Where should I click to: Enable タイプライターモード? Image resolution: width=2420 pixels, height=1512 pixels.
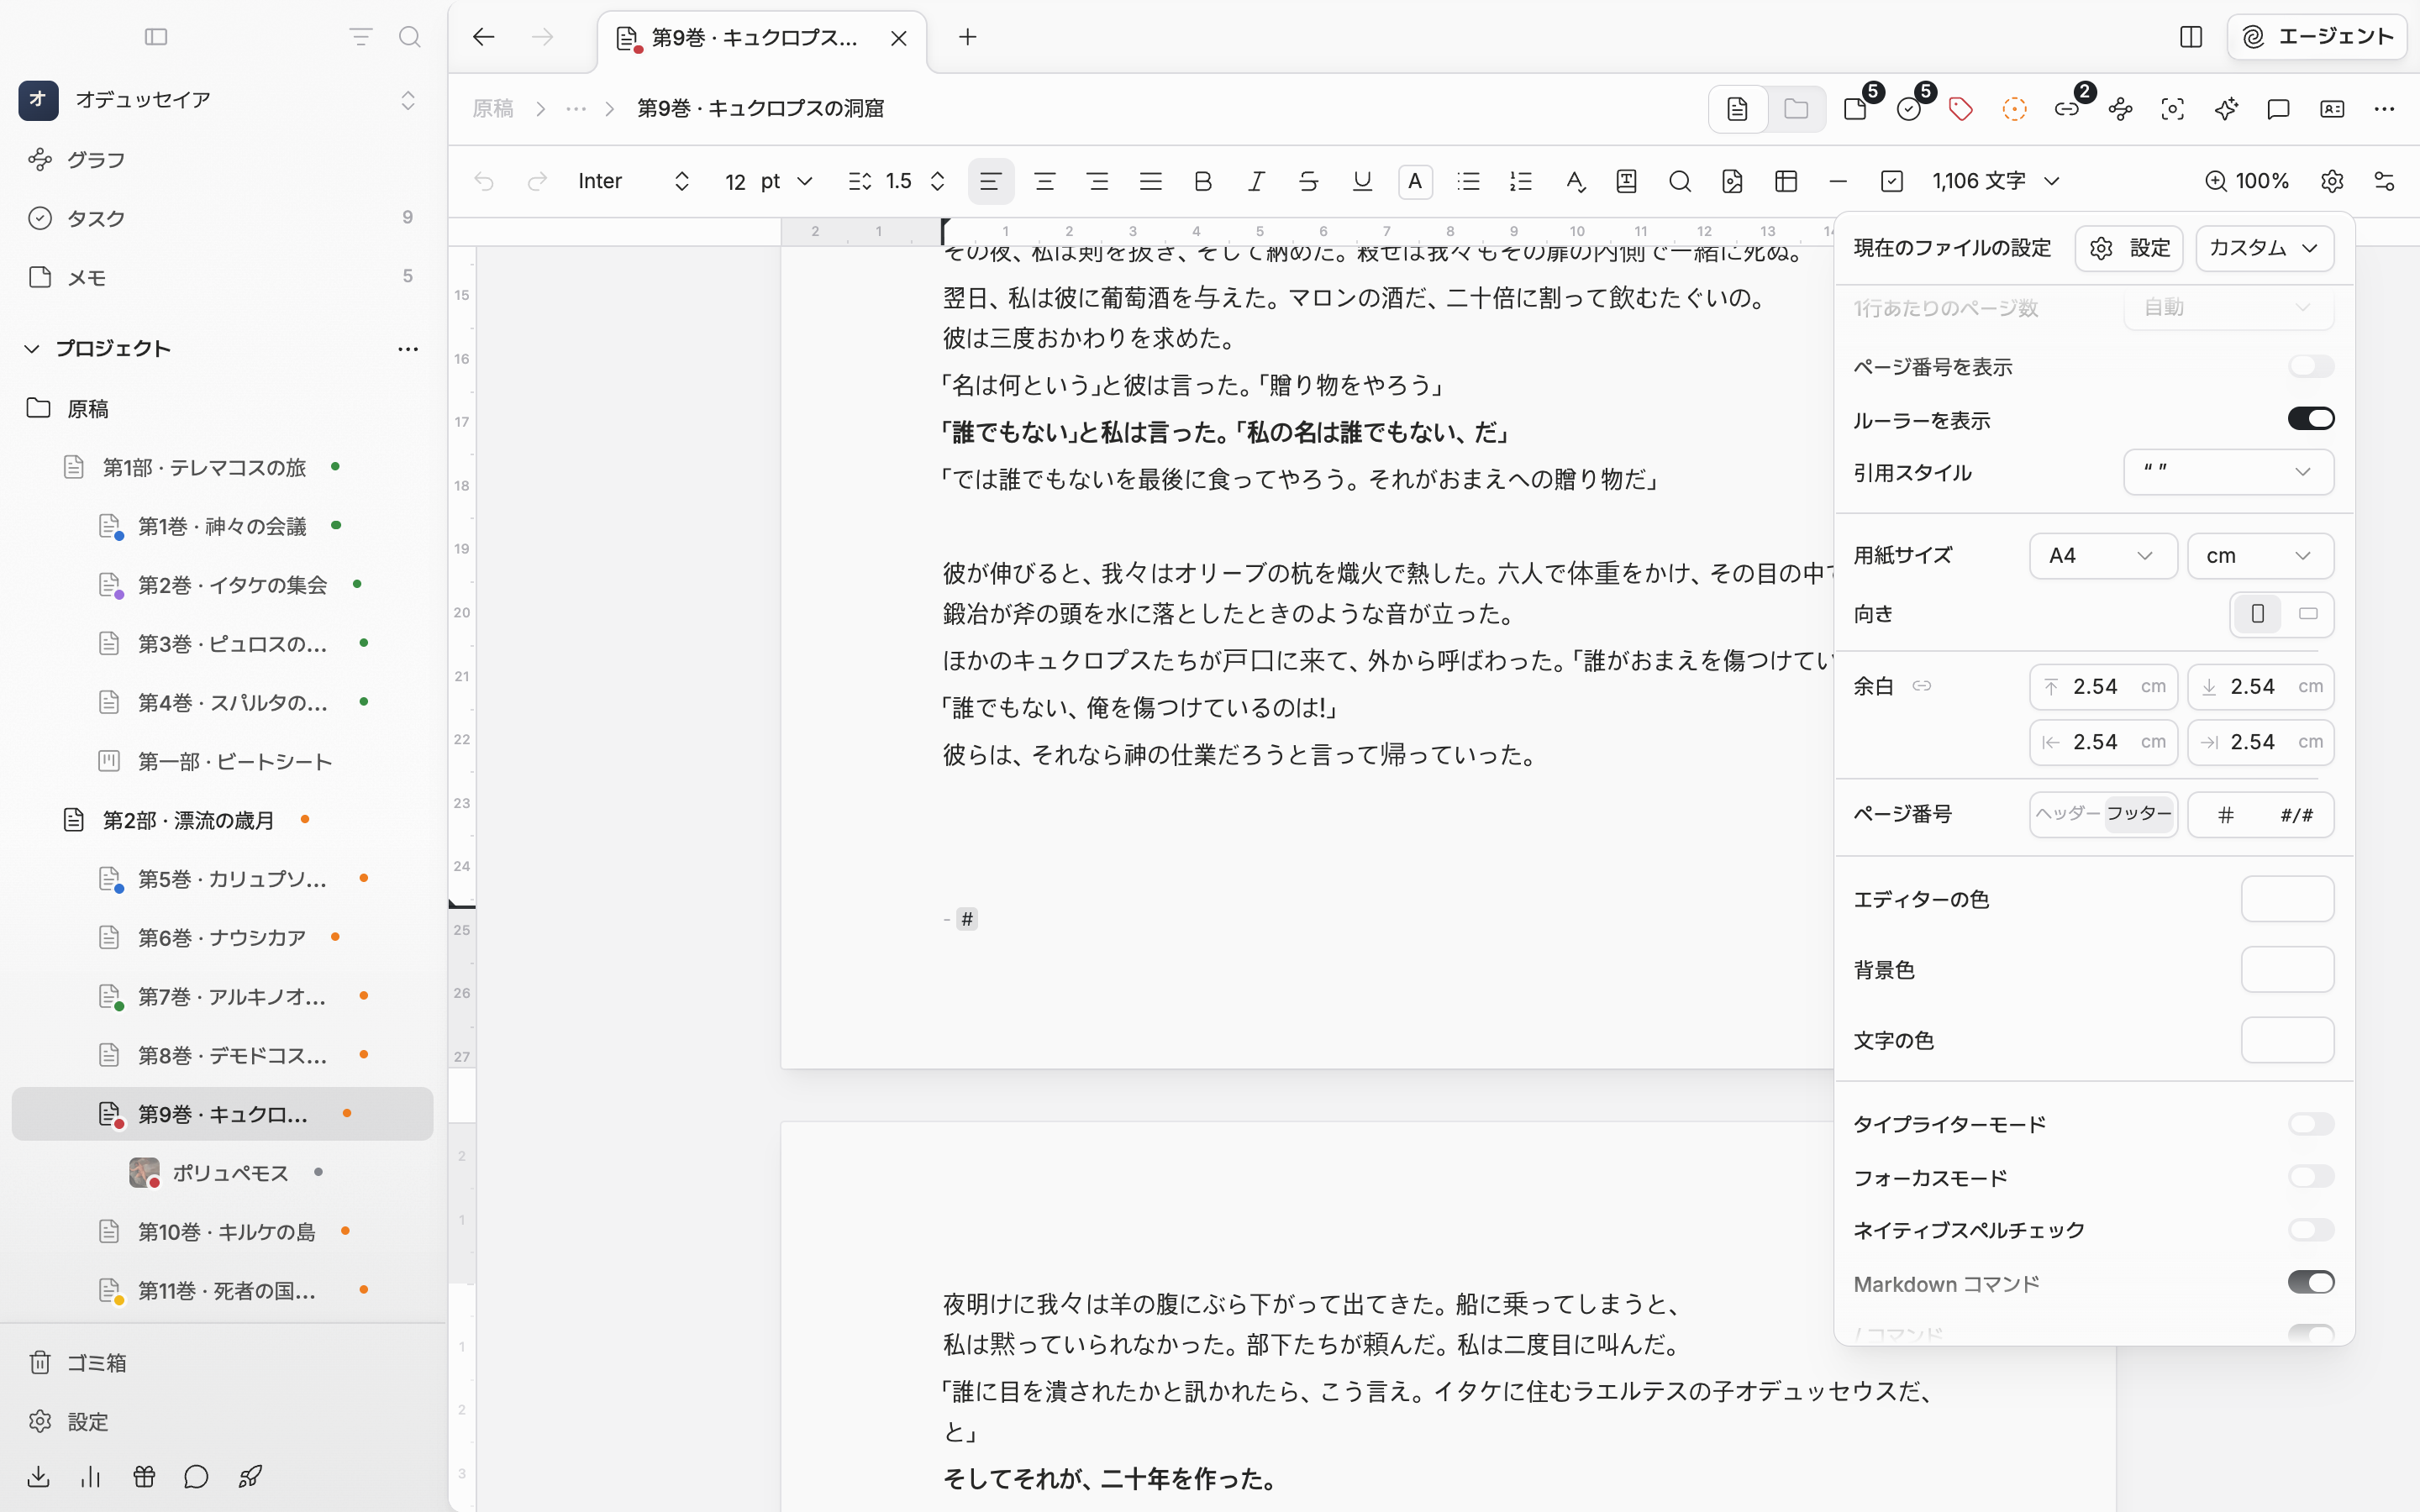click(x=2311, y=1124)
